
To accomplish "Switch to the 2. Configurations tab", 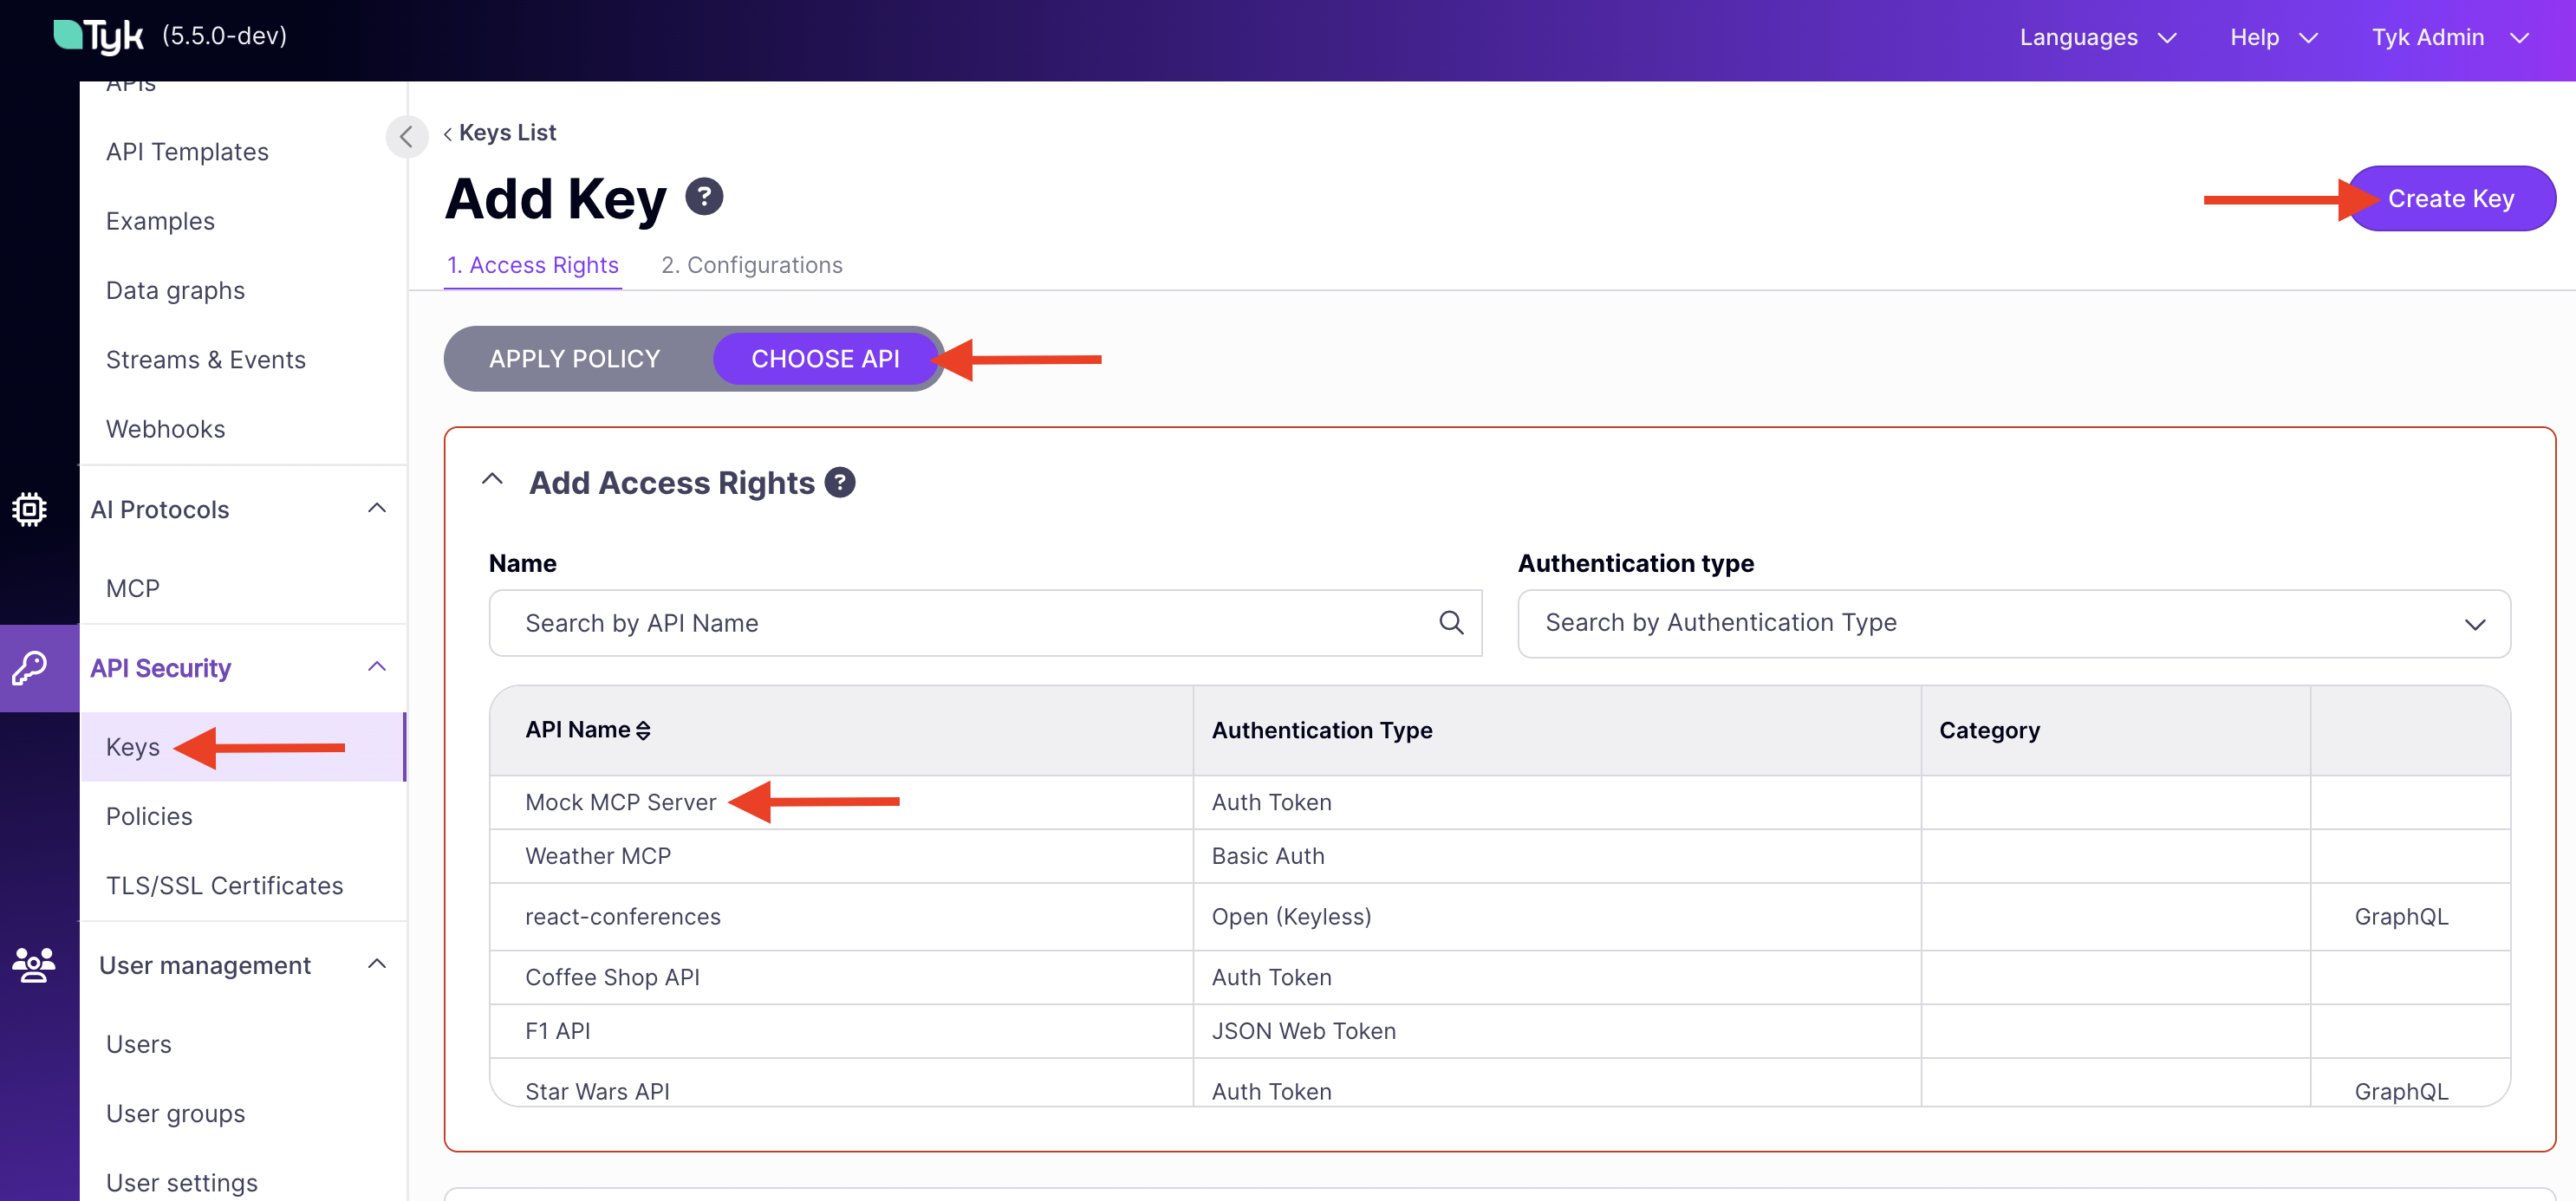I will pyautogui.click(x=752, y=265).
